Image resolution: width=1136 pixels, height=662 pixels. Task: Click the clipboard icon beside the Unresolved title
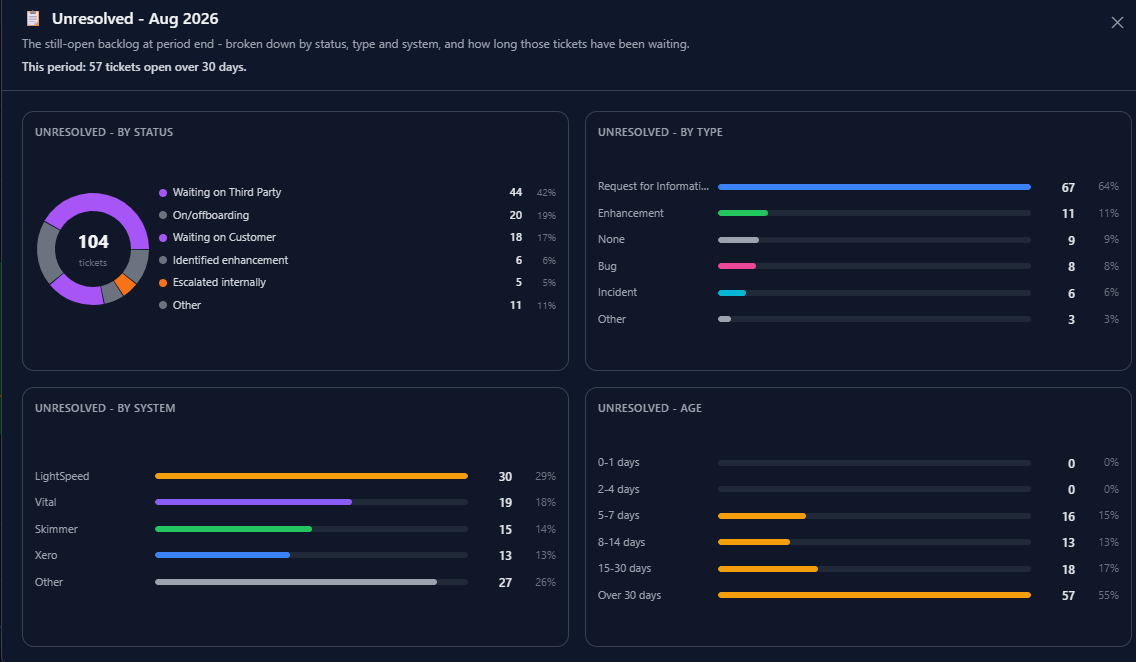click(x=33, y=18)
